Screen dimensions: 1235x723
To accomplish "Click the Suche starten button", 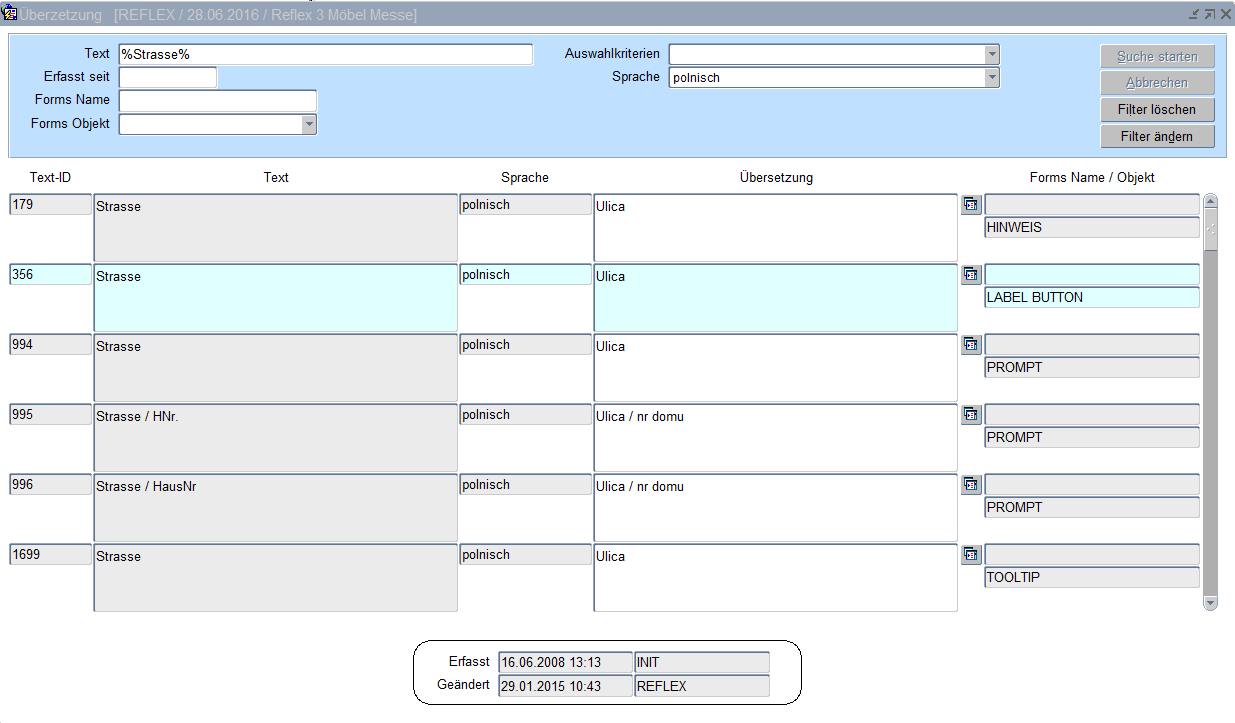I will [1157, 57].
